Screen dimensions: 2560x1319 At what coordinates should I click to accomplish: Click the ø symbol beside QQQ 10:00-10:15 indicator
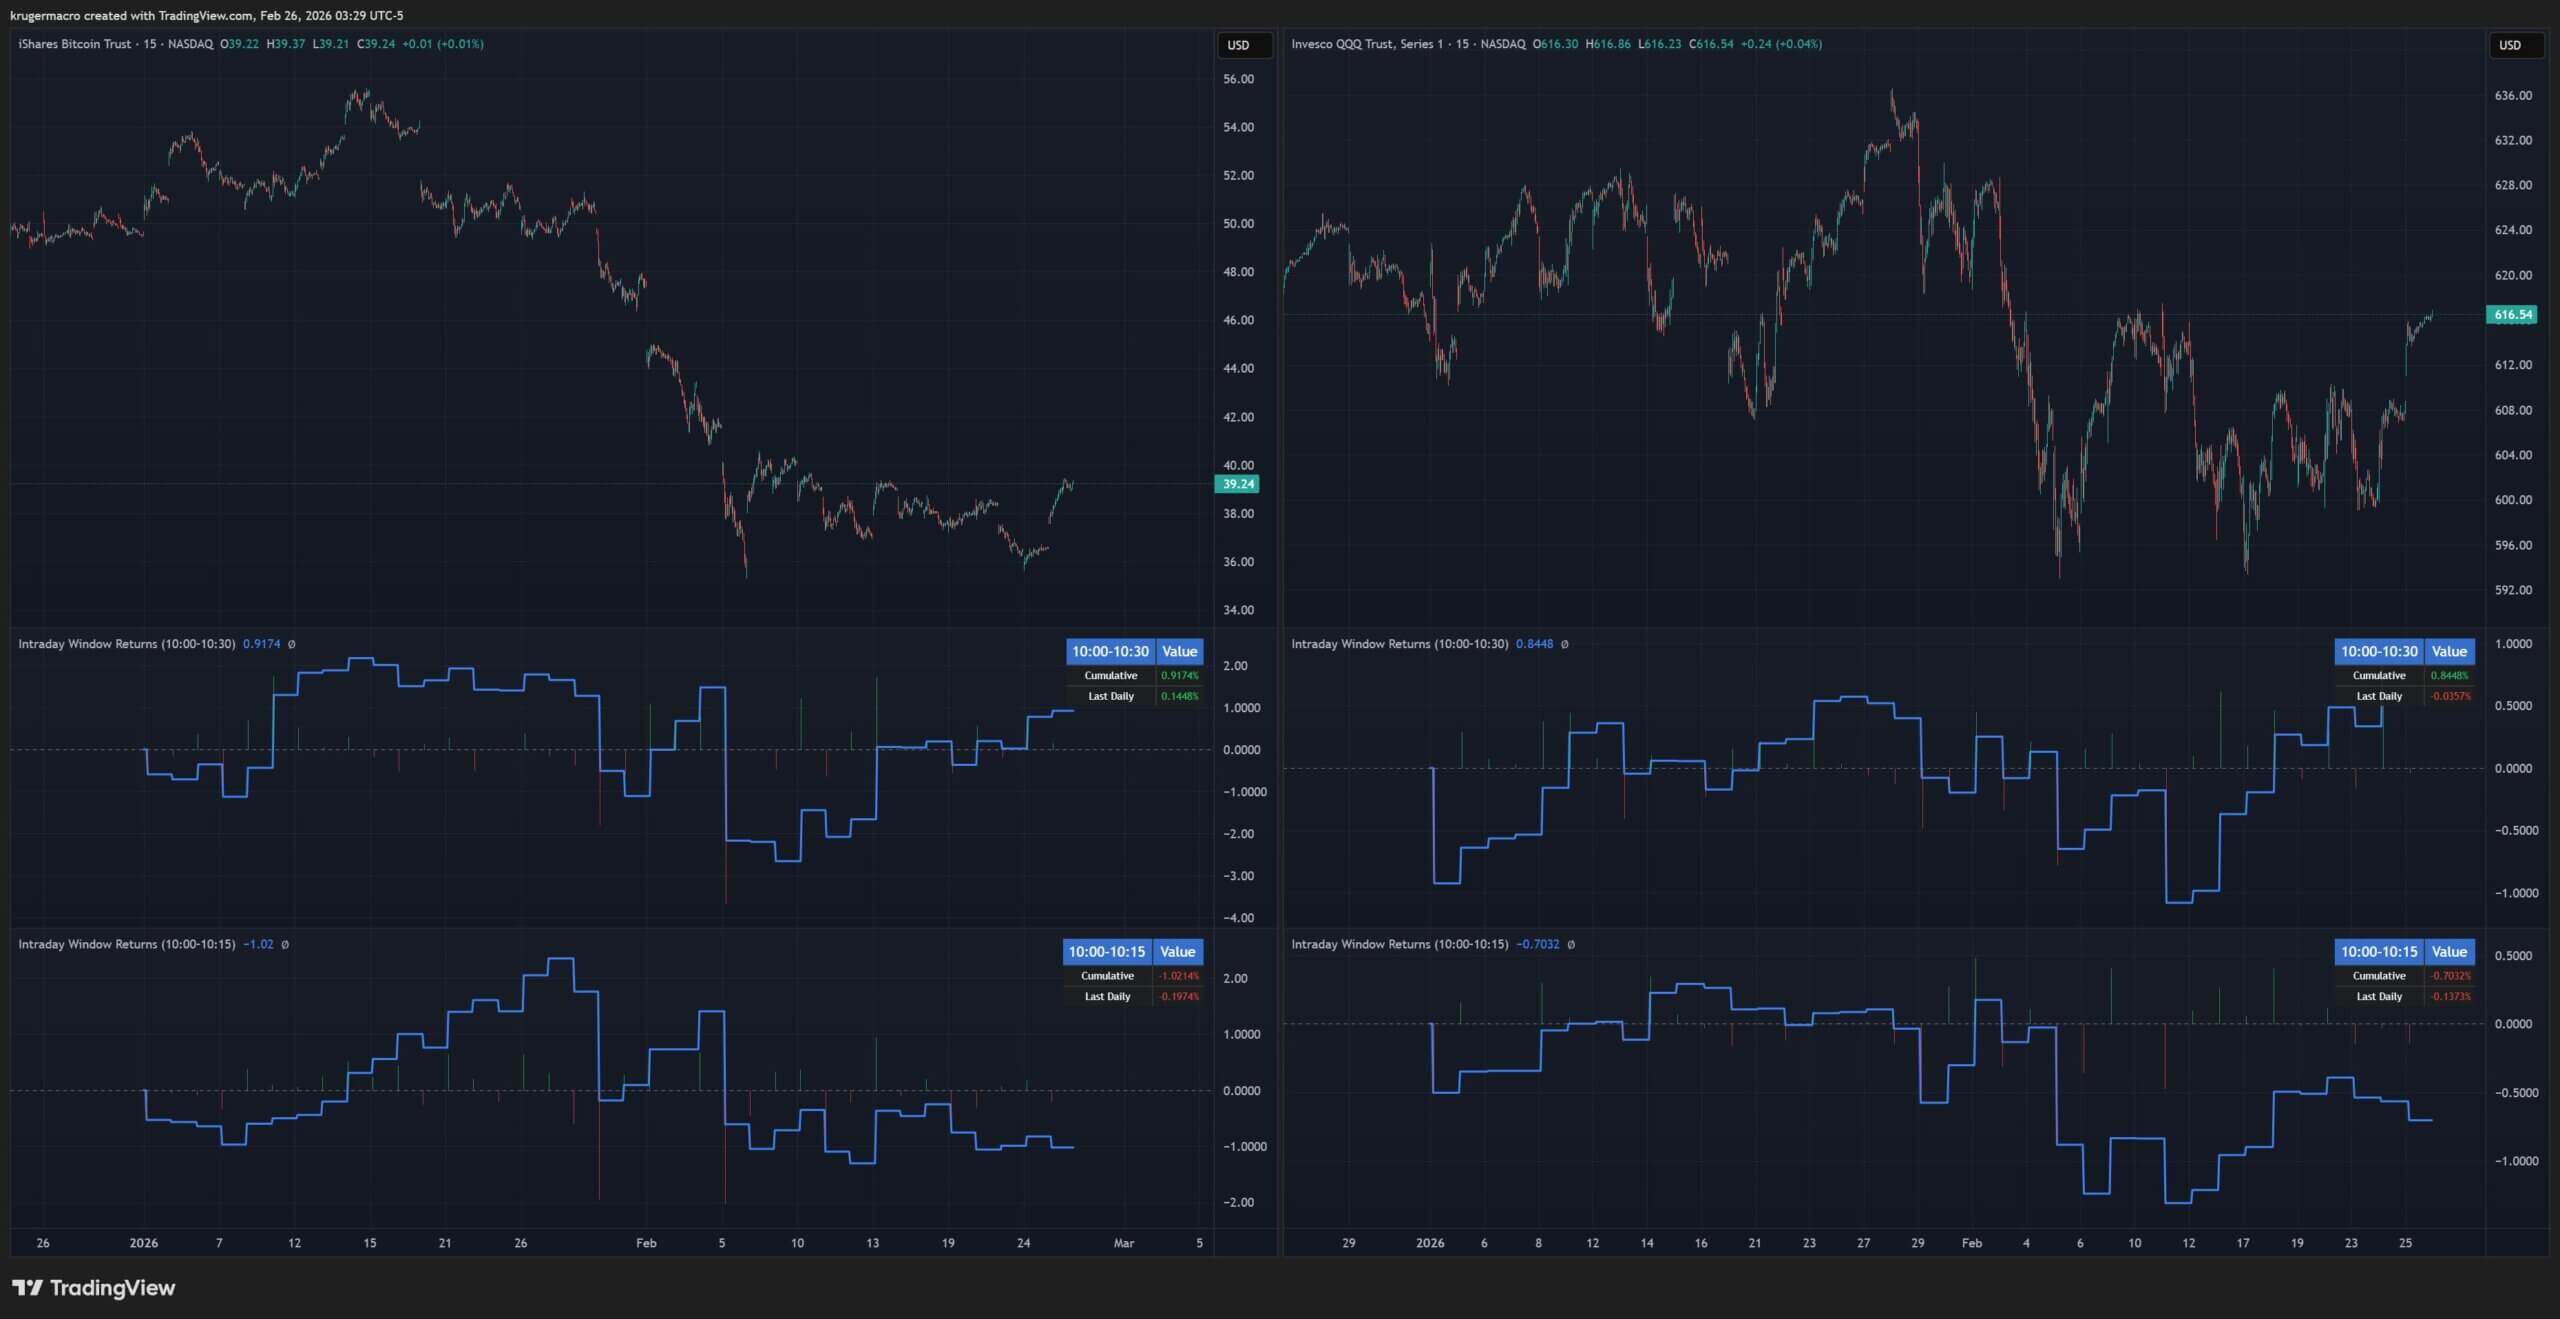click(1571, 944)
